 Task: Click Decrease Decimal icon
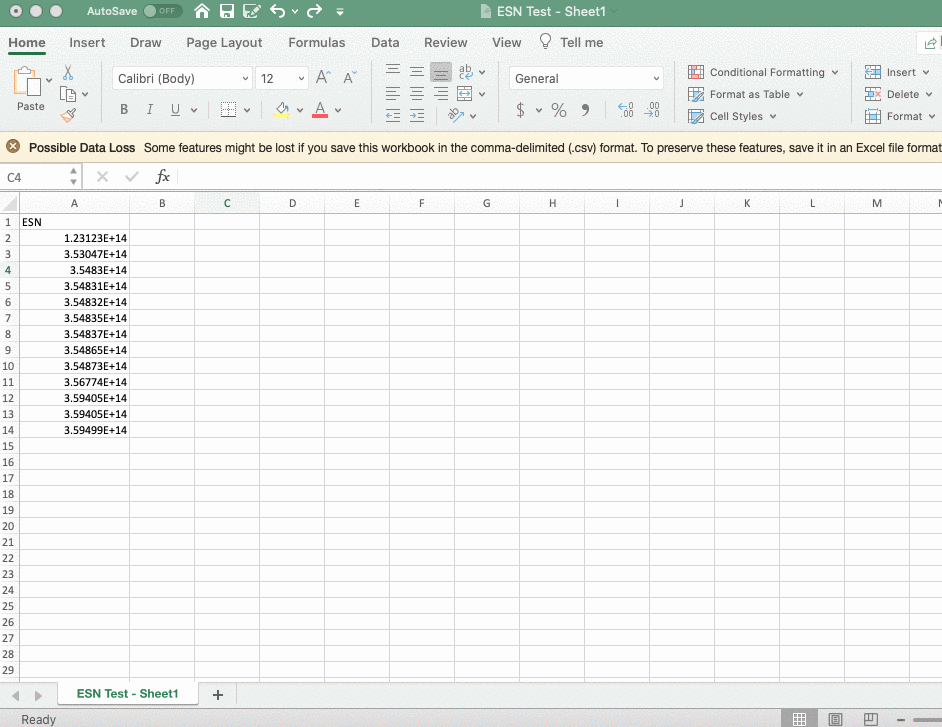pyautogui.click(x=652, y=110)
